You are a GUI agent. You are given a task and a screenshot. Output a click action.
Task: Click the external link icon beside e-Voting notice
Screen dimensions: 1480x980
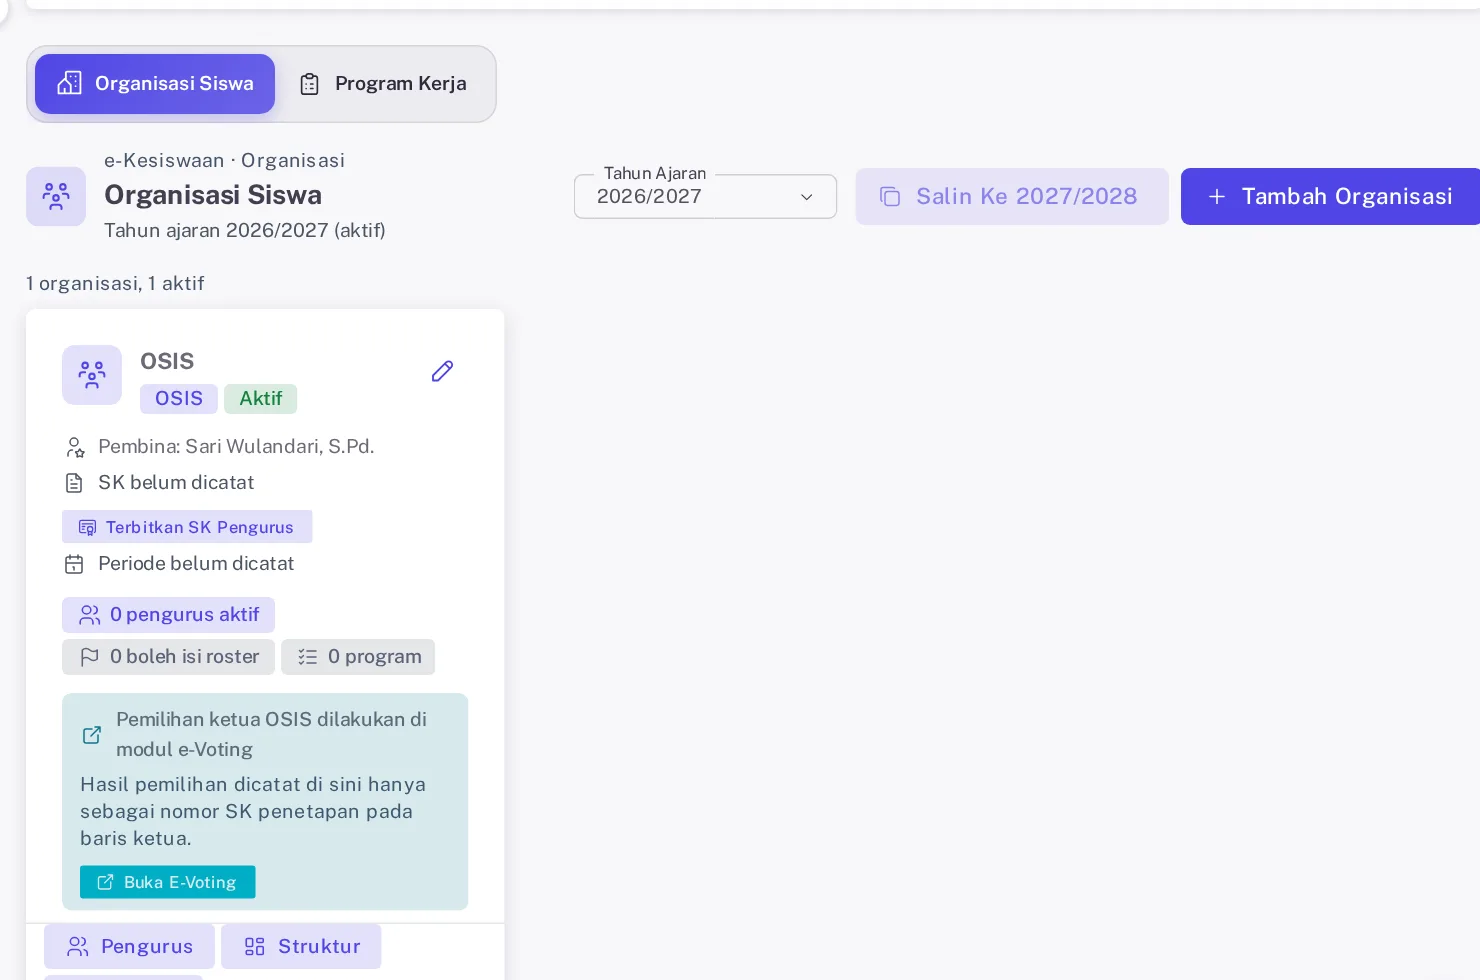92,735
